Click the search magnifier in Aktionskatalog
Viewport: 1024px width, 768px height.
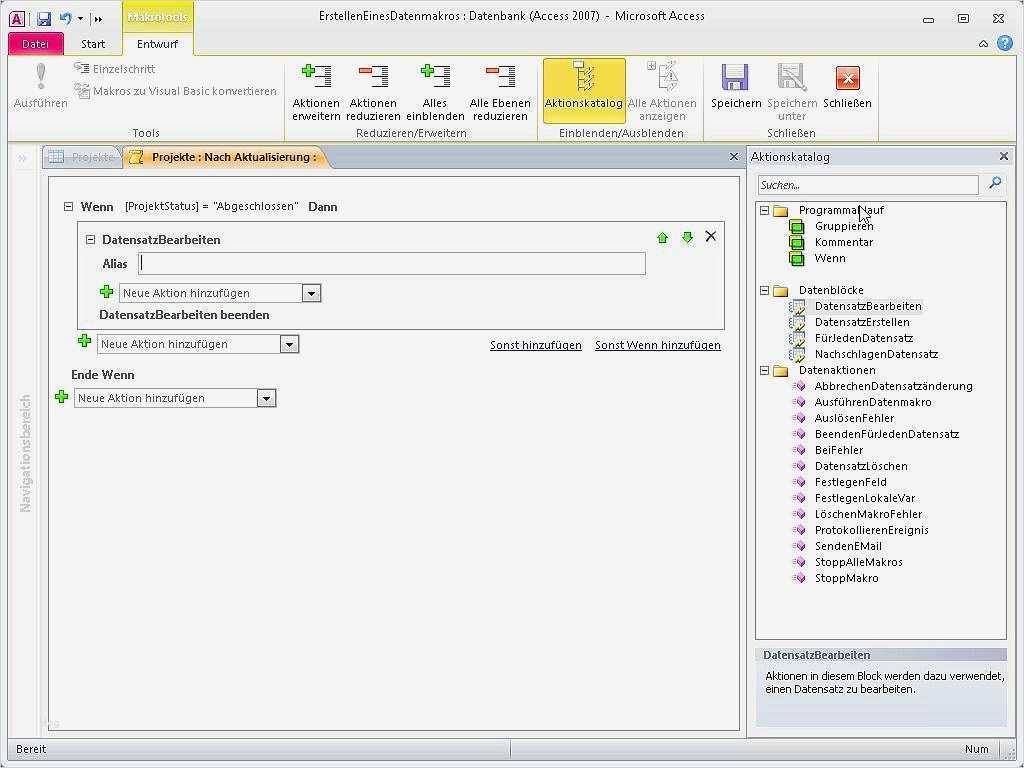[x=995, y=184]
